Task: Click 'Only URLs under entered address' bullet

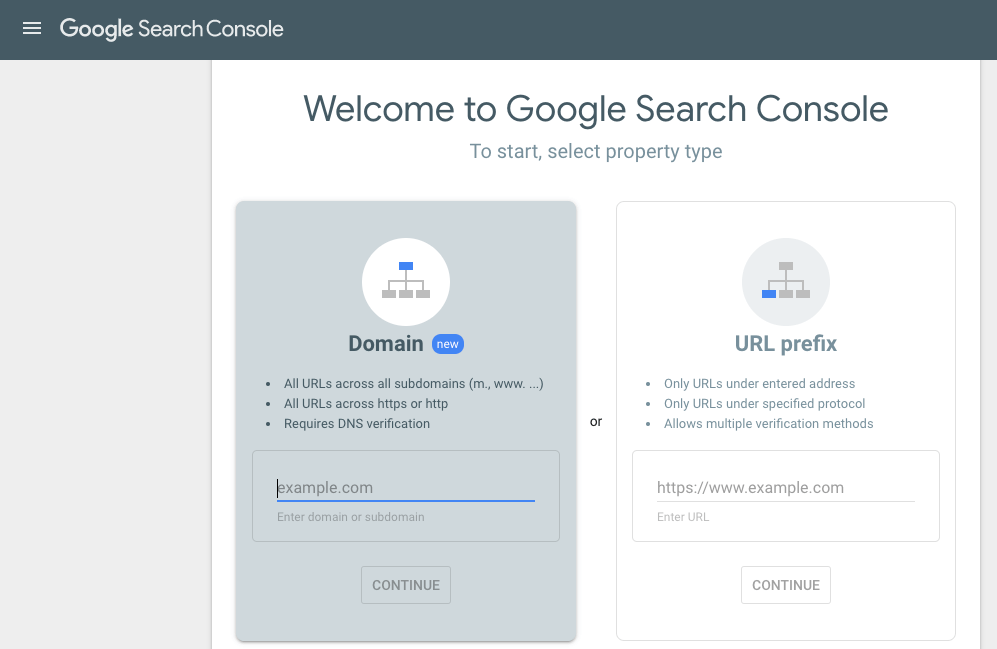Action: coord(759,384)
